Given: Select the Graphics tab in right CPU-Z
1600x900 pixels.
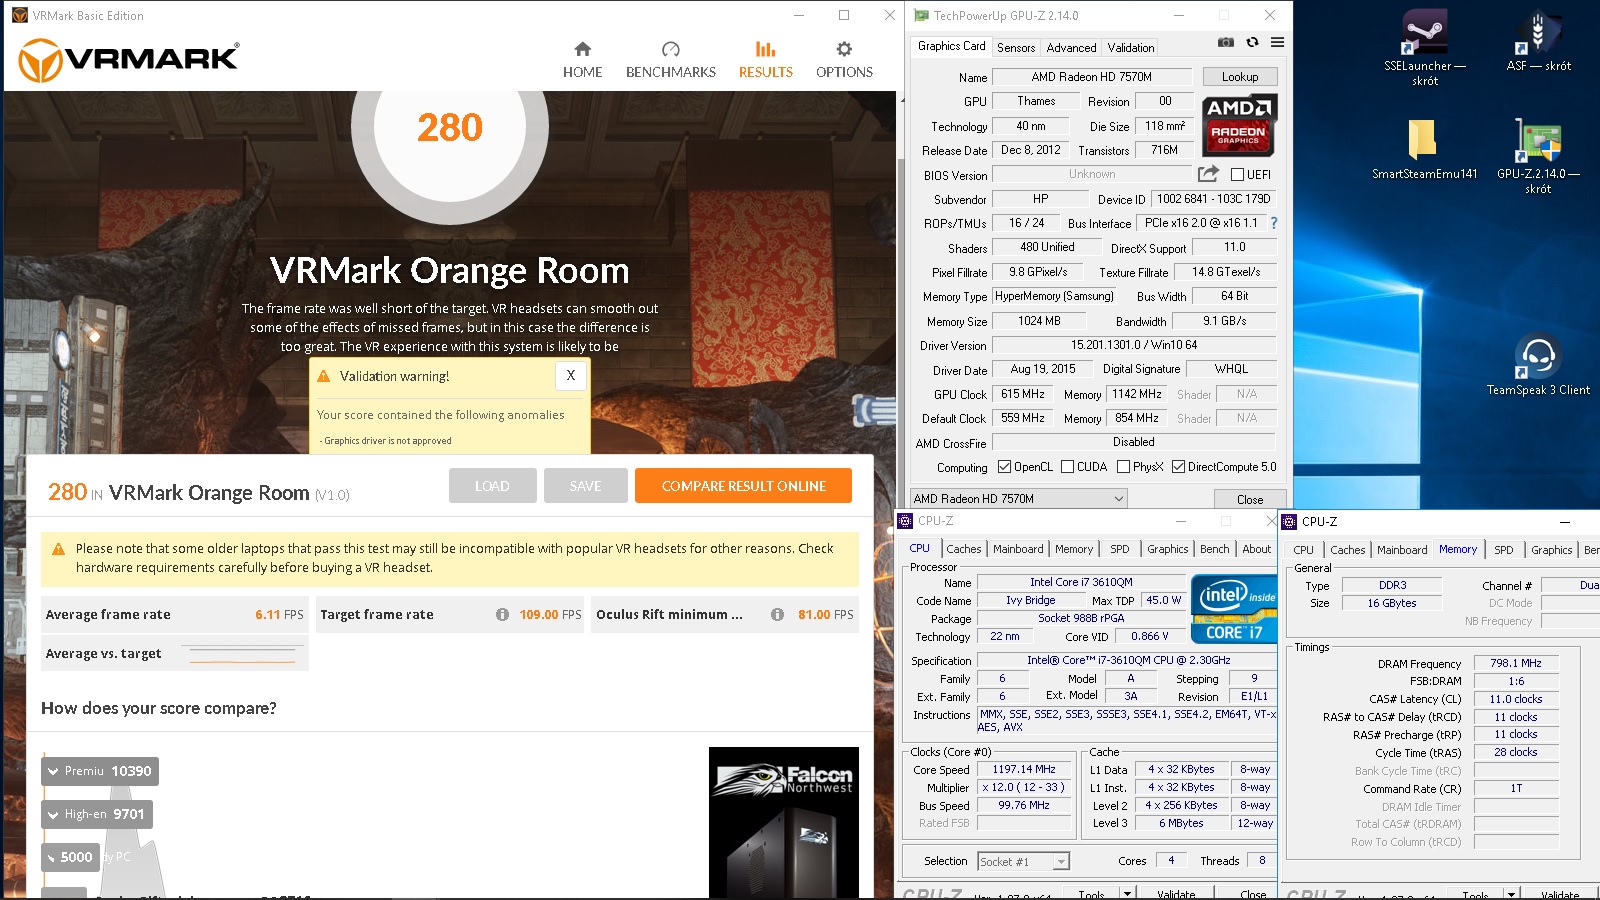Looking at the screenshot, I should (1551, 550).
